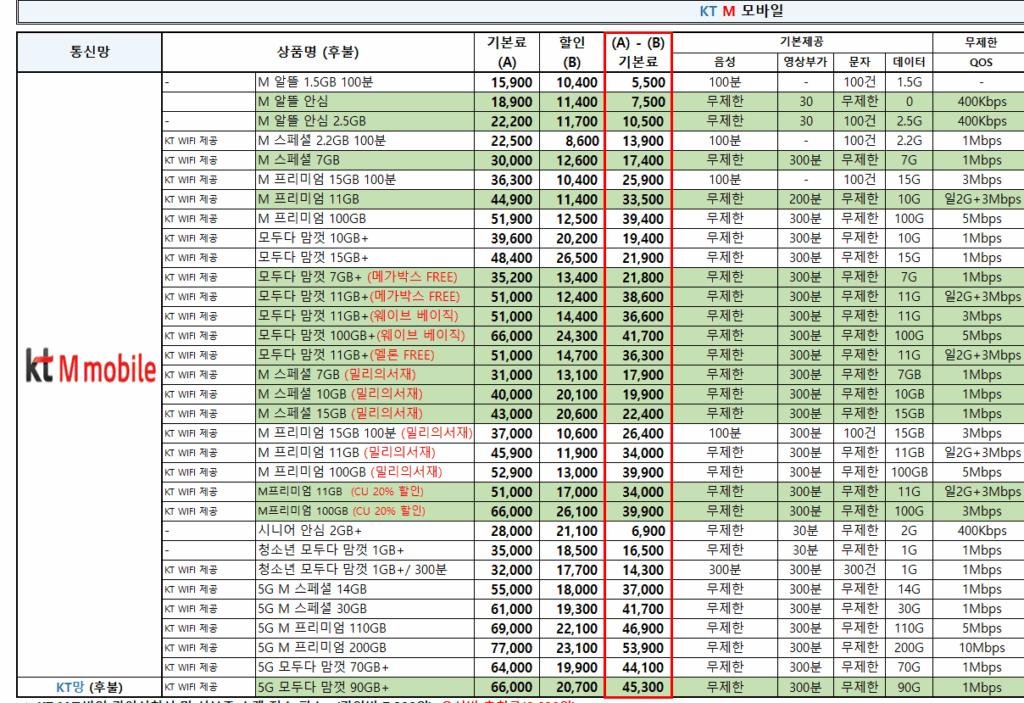
Task: Select the '5G 모두다 맘껏 70GB+' plan name
Action: click(x=323, y=668)
